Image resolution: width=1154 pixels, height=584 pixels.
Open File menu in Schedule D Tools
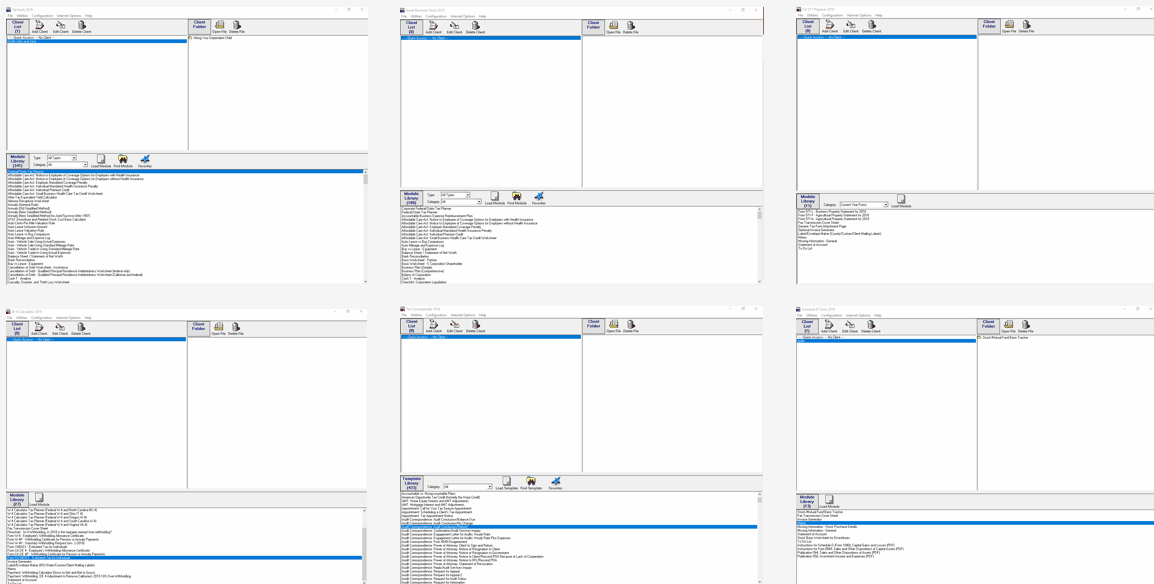799,315
